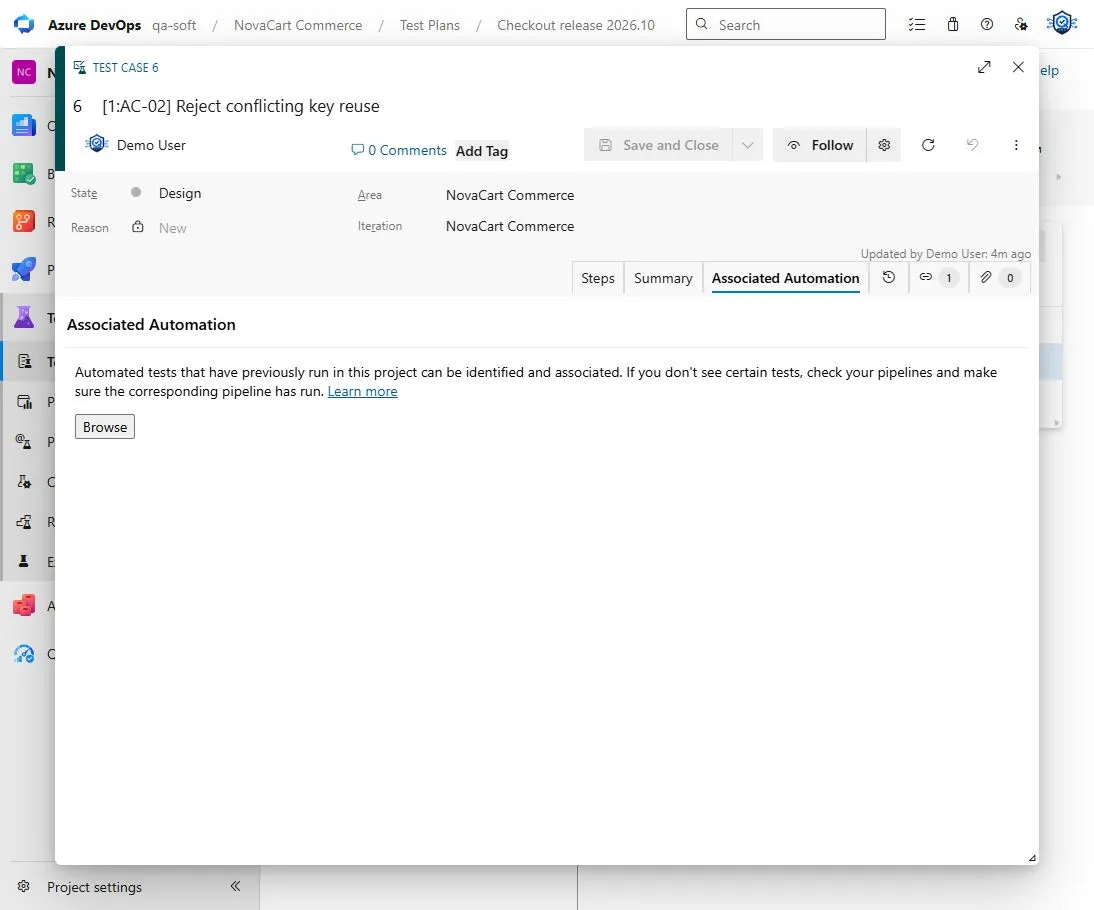Open the Pipelines rocket icon in sidebar
Viewport: 1094px width, 910px height.
(x=24, y=269)
